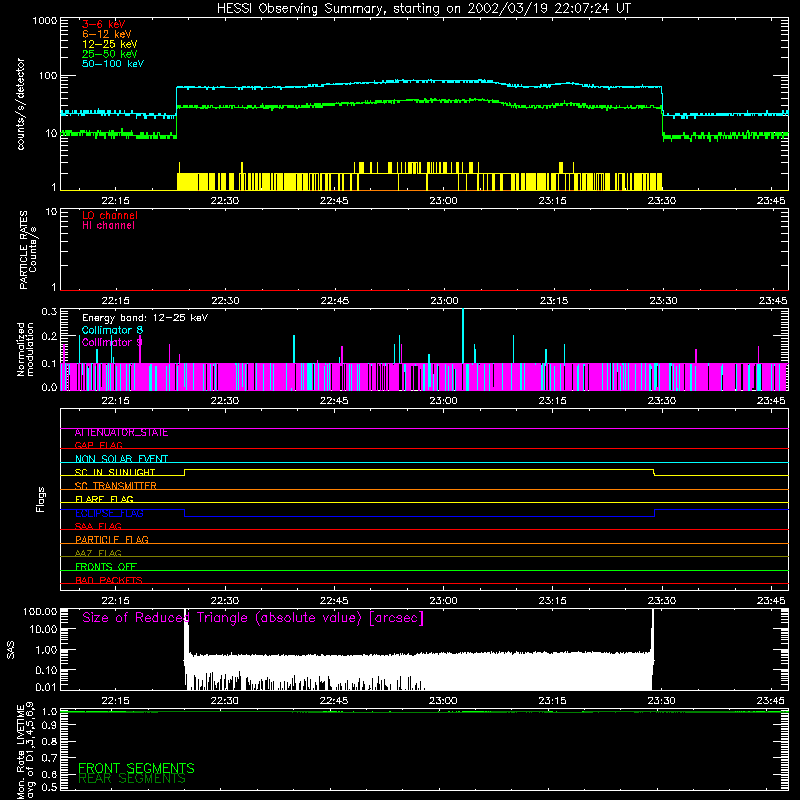Viewport: 800px width, 800px height.
Task: Click the 22:30 time label under the counts panel
Action: coord(224,201)
